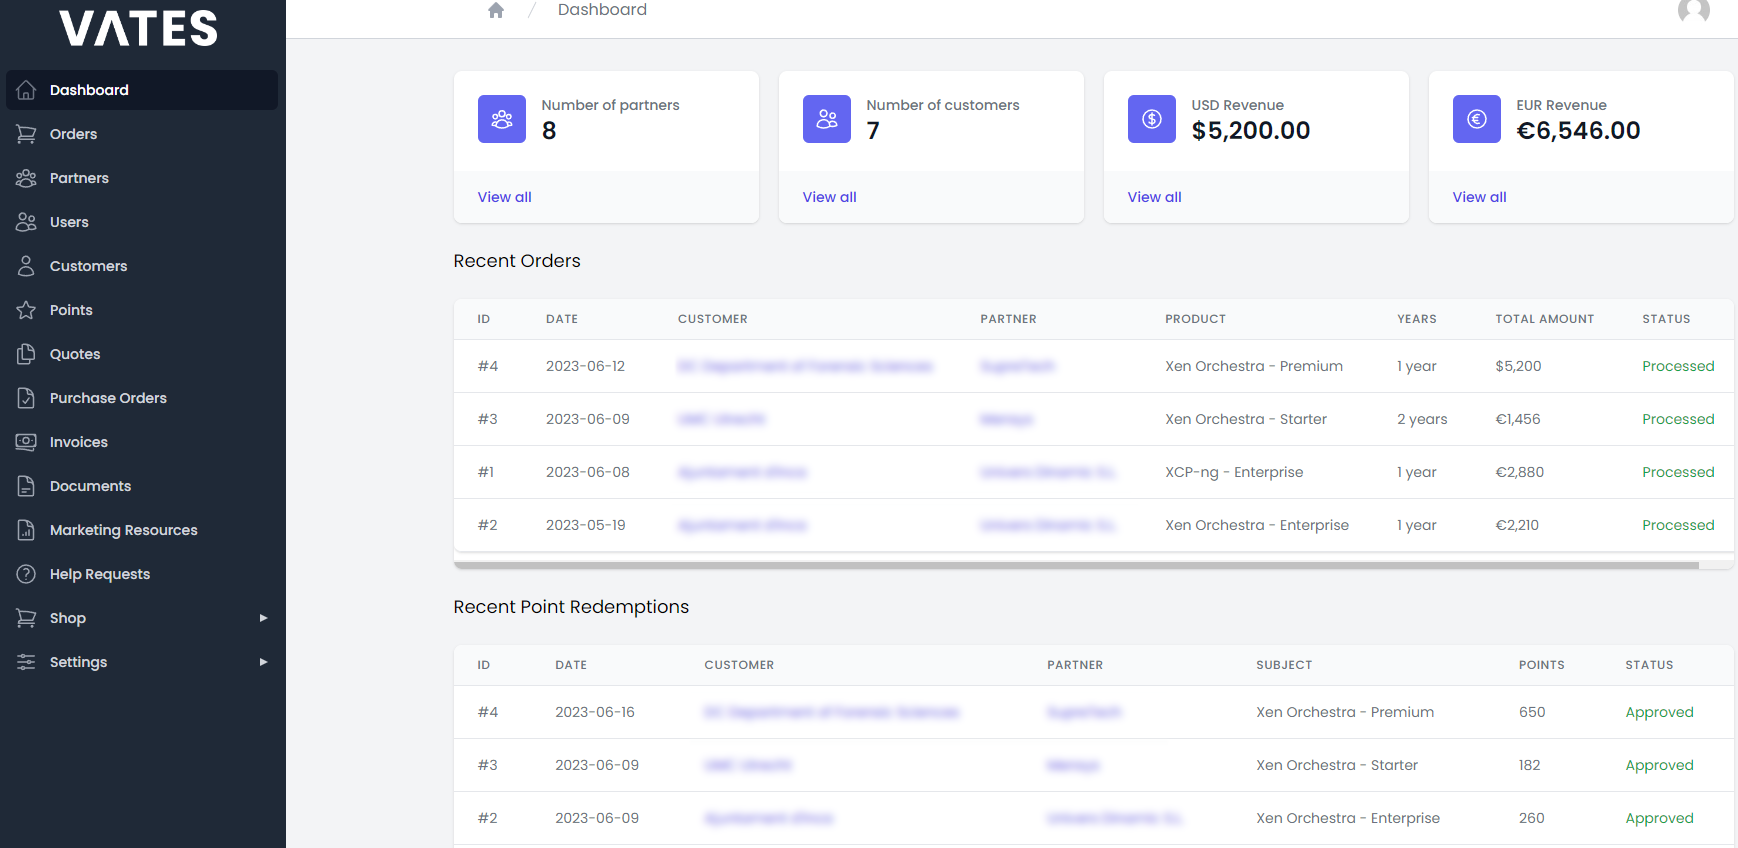Image resolution: width=1738 pixels, height=848 pixels.
Task: Expand the Shop submenu arrow
Action: (x=263, y=618)
